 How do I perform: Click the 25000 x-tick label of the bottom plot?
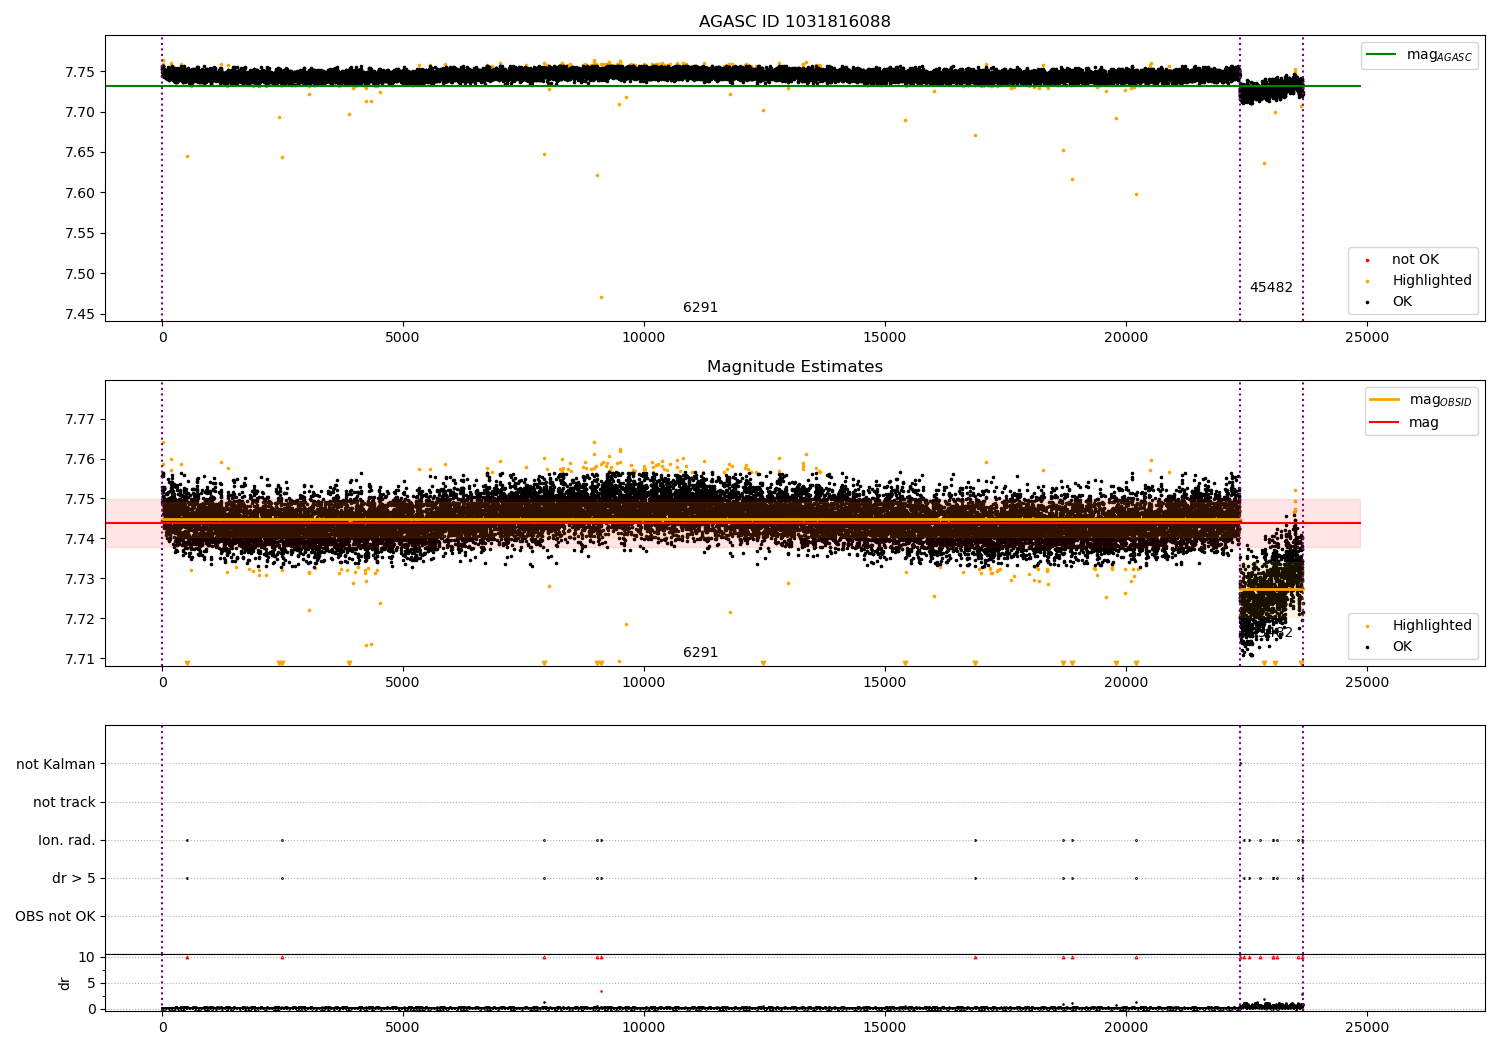(x=1367, y=1027)
